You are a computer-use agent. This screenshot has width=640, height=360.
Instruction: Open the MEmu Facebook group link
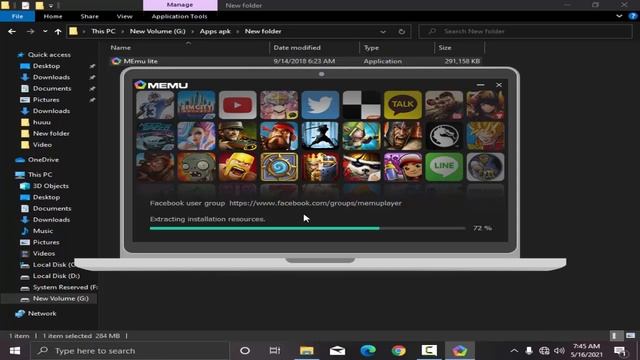pos(316,203)
